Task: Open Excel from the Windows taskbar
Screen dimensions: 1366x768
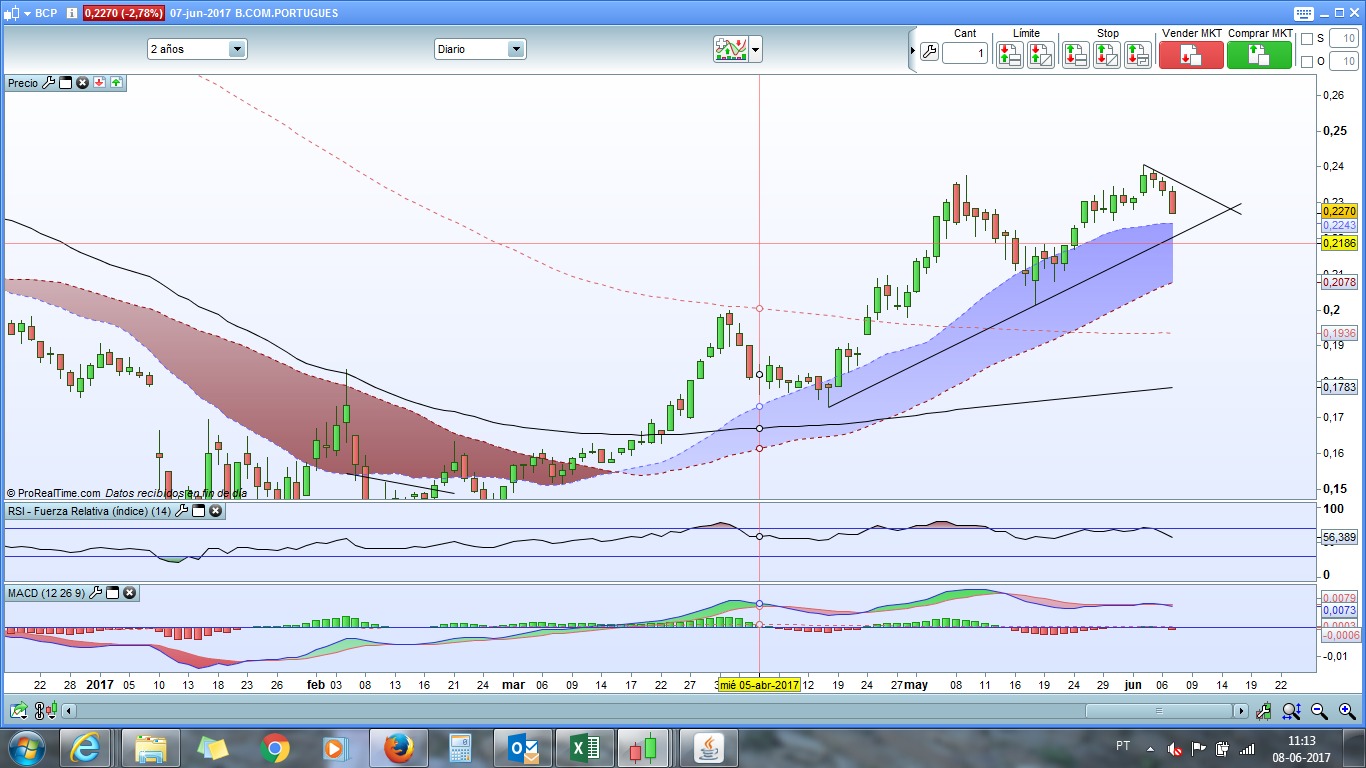Action: pos(585,747)
